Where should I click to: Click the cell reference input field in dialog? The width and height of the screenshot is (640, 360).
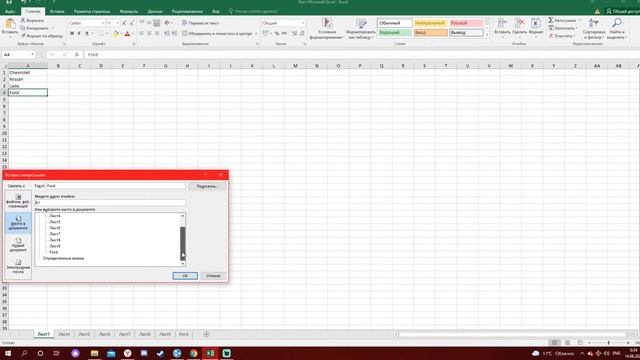click(110, 202)
